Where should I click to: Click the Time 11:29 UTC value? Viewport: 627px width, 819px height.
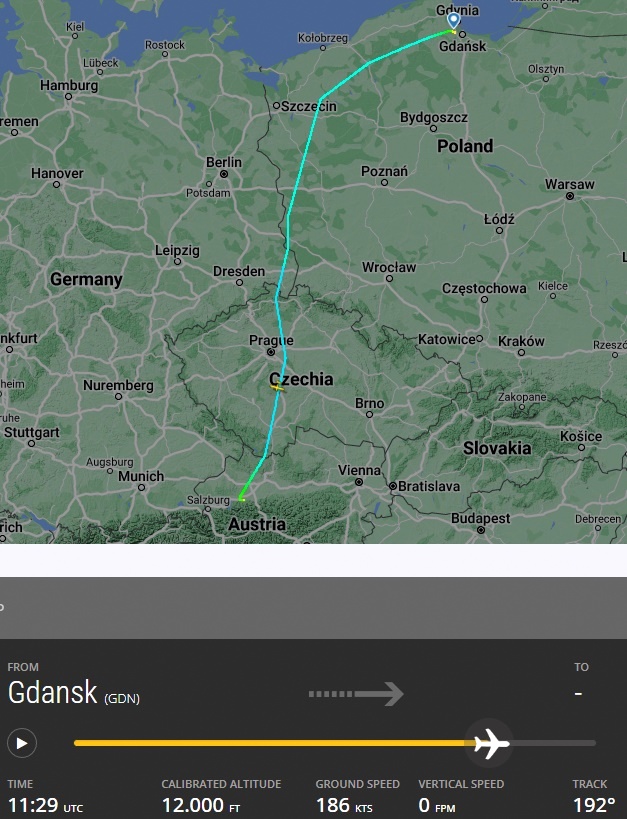coord(45,805)
